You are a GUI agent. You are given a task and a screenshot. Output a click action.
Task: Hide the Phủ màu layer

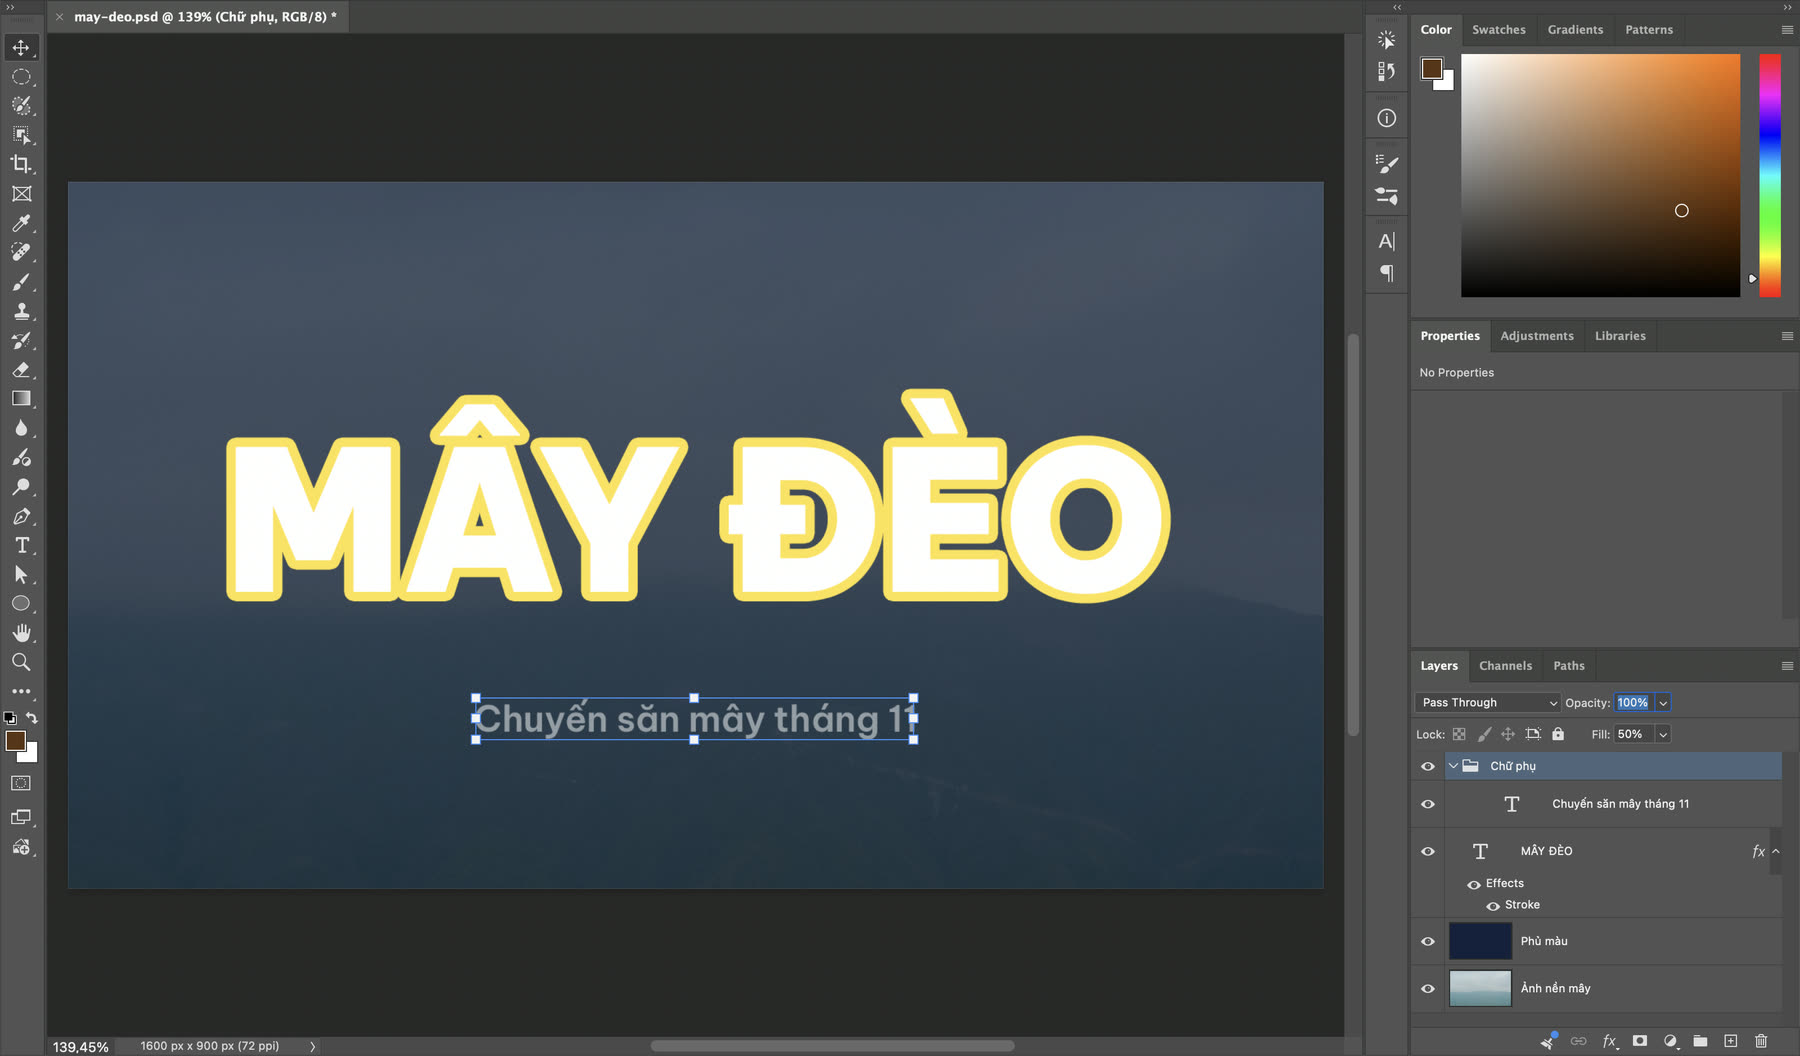(x=1428, y=941)
